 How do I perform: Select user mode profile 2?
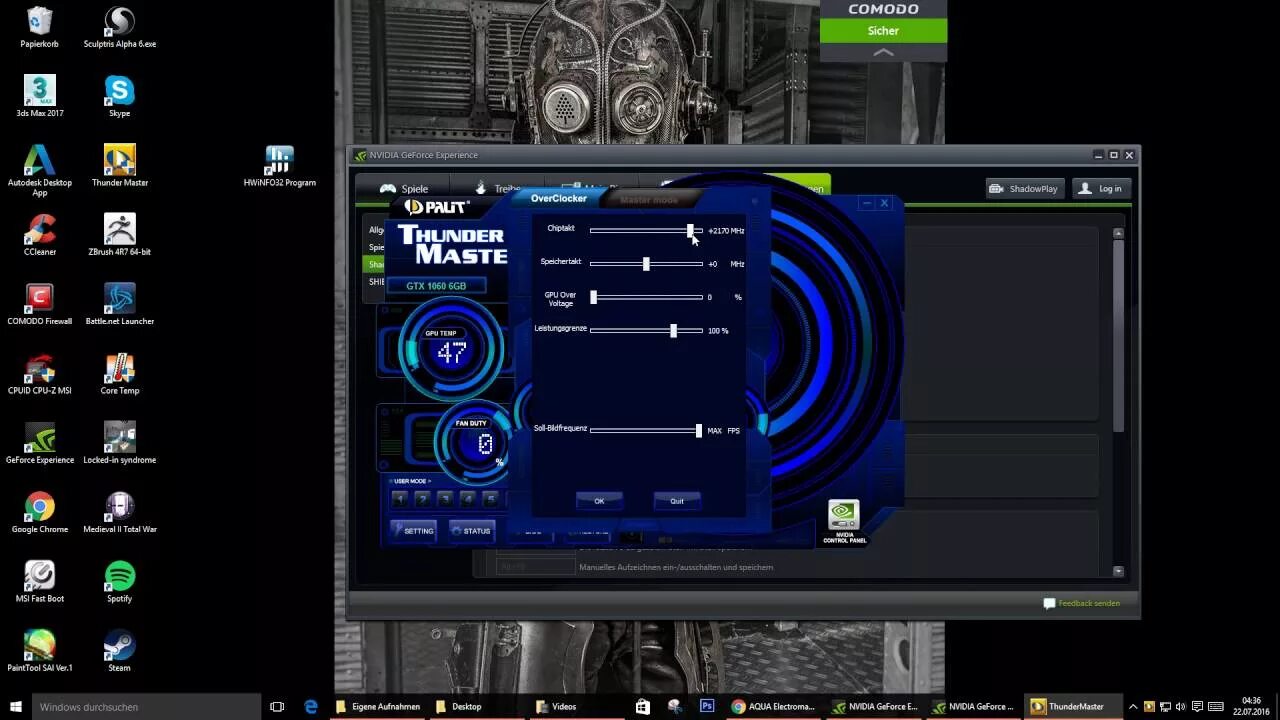(x=423, y=498)
